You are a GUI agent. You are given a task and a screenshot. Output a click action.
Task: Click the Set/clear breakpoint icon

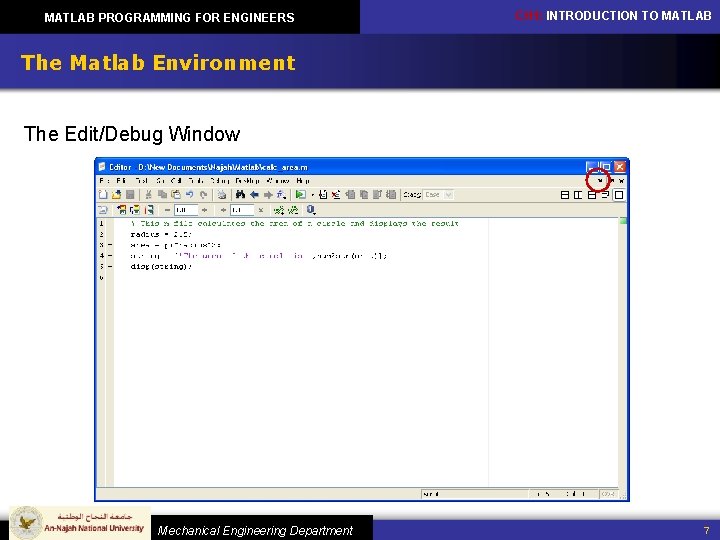(323, 195)
